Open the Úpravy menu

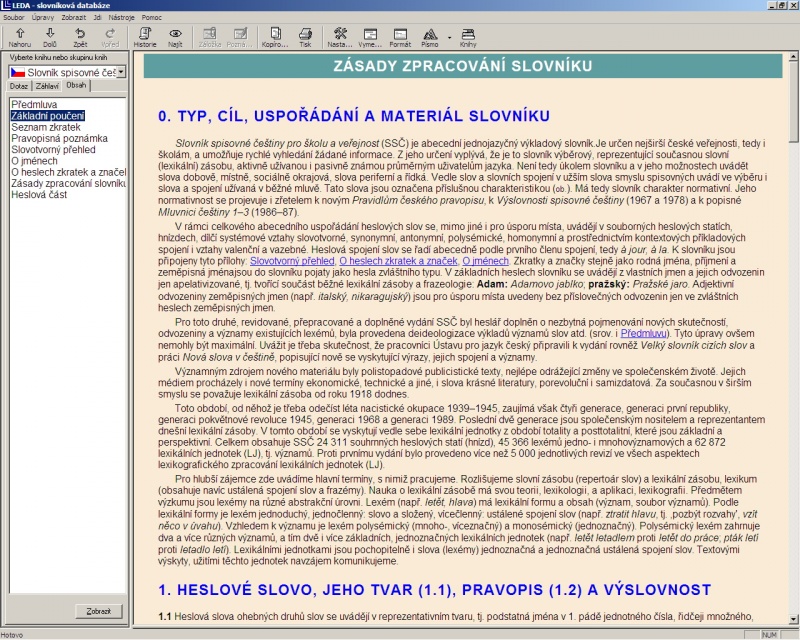click(x=43, y=17)
